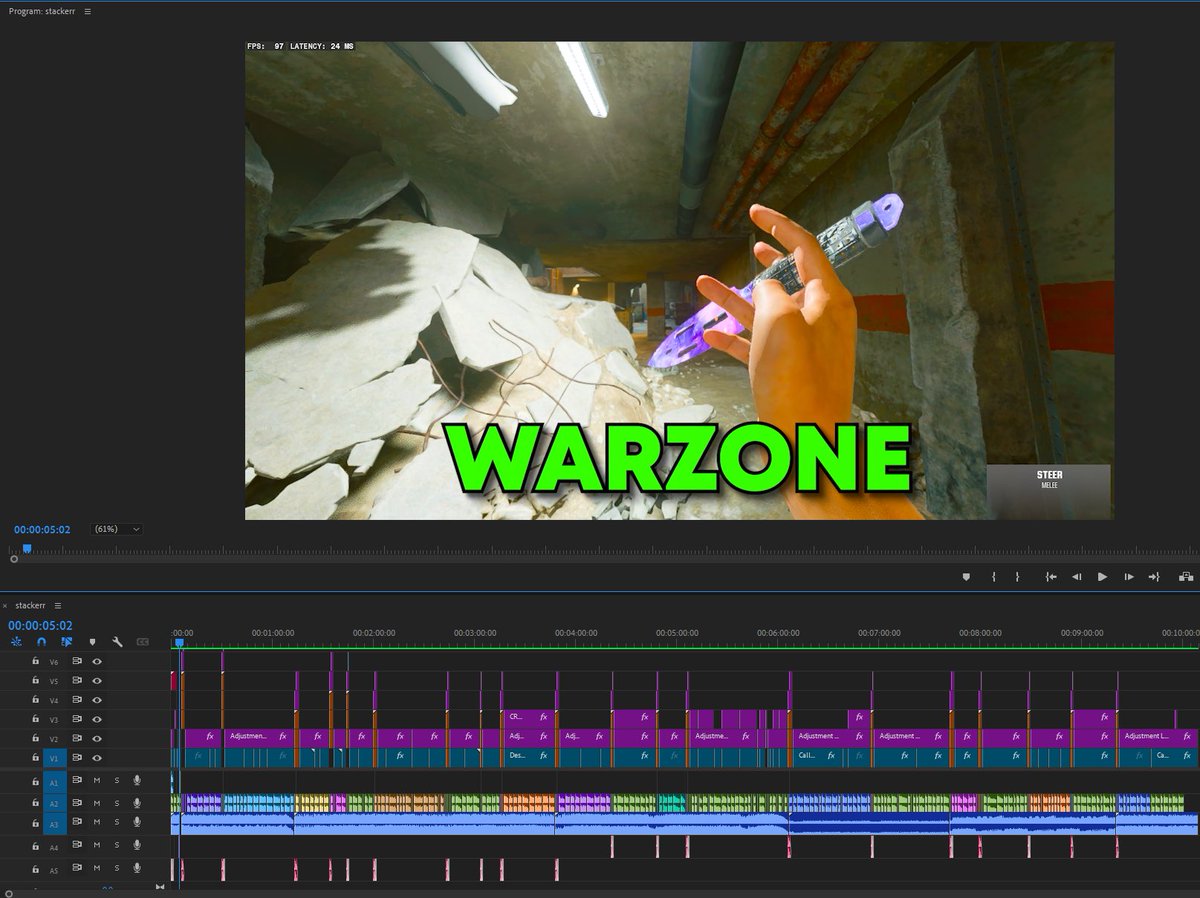Open the Program: stackerr panel menu

coord(87,11)
